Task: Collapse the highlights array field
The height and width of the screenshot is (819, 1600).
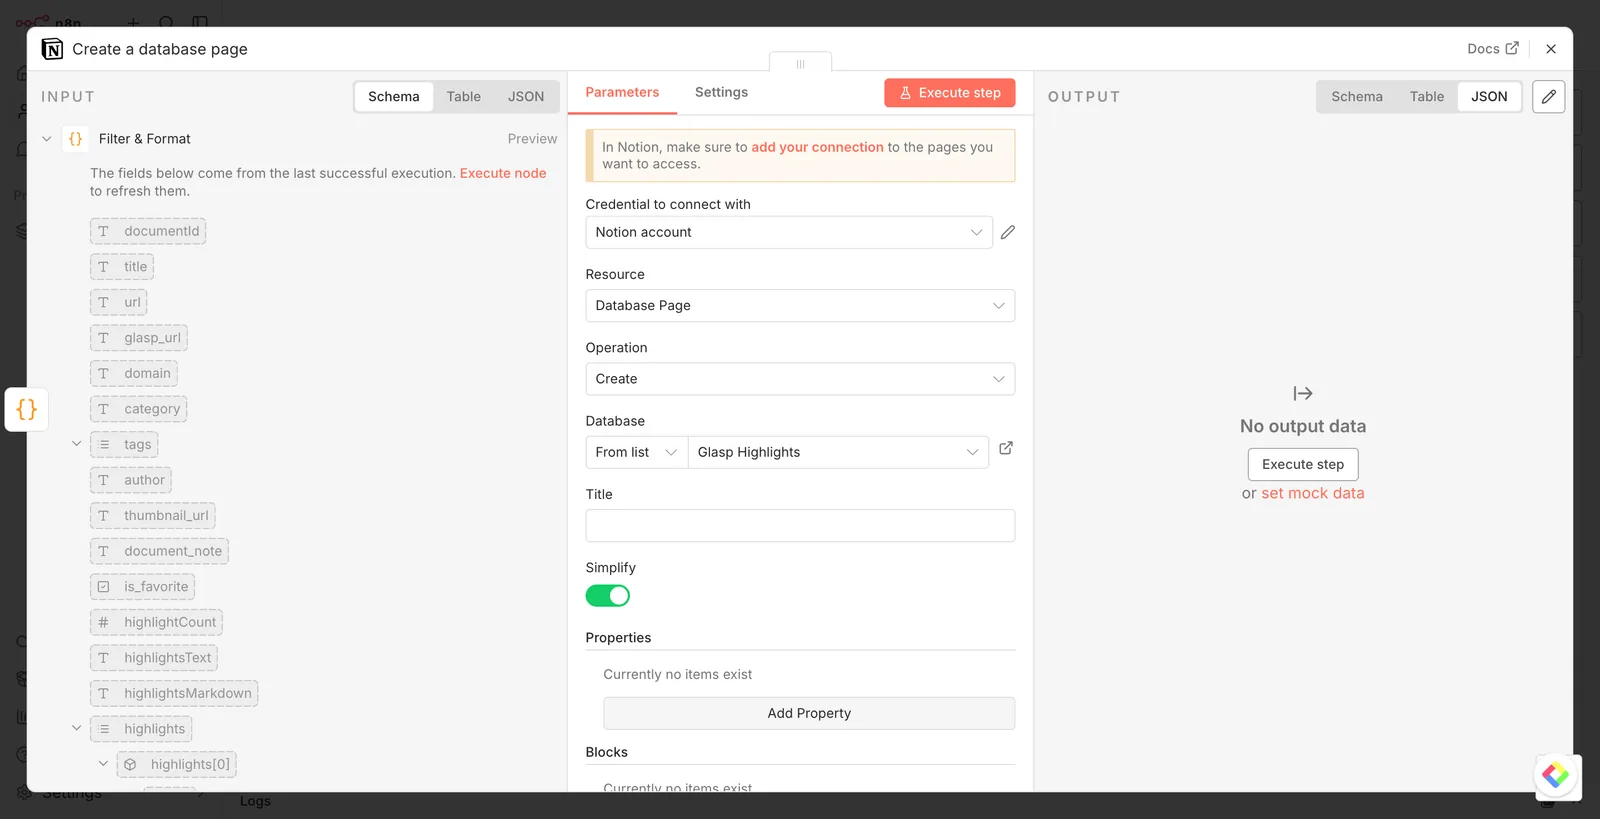Action: pyautogui.click(x=76, y=728)
